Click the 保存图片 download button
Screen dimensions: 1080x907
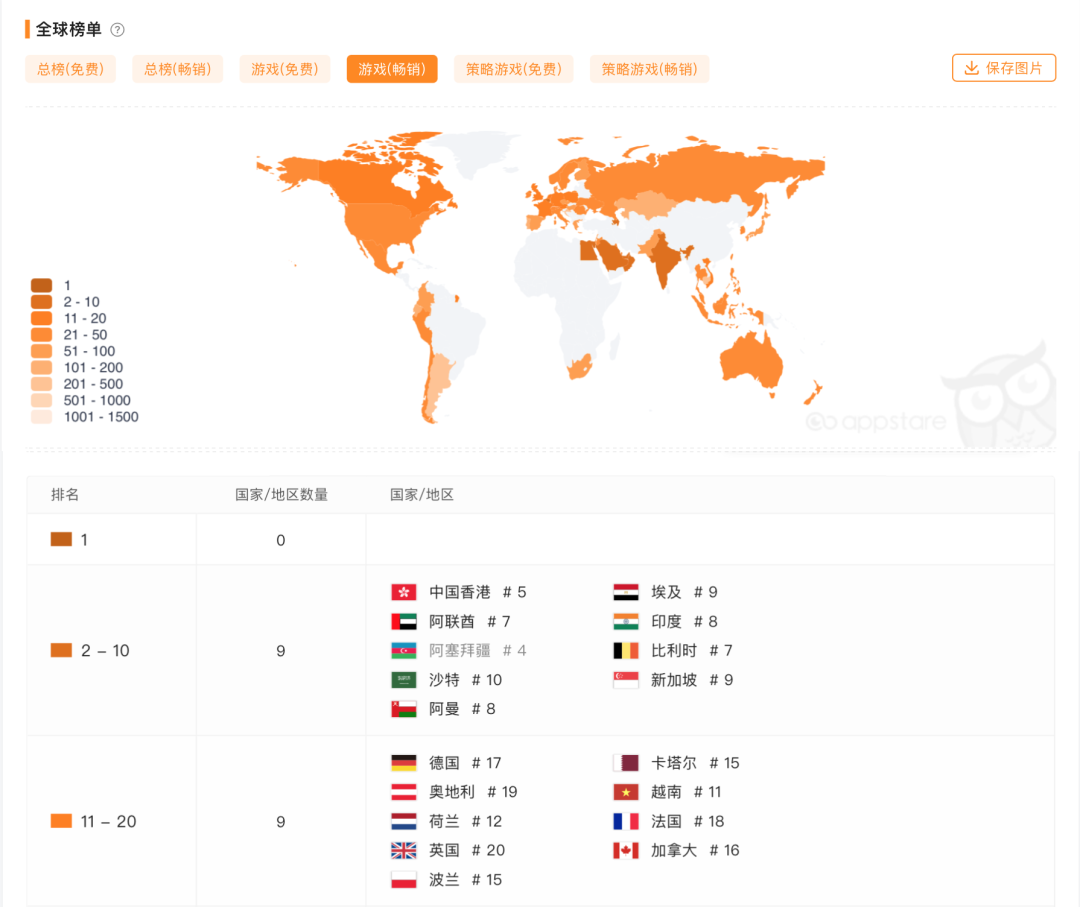point(1003,68)
